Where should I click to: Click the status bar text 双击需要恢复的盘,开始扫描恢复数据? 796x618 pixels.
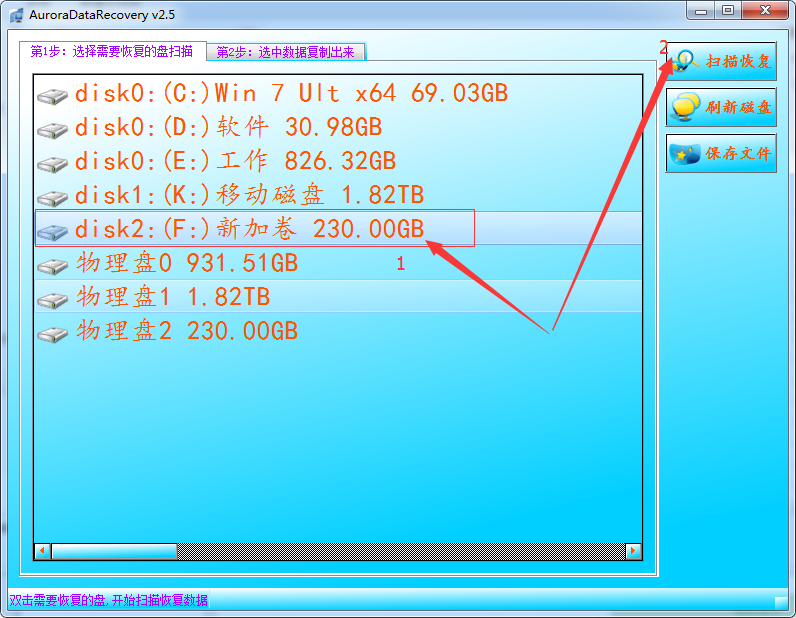point(109,600)
